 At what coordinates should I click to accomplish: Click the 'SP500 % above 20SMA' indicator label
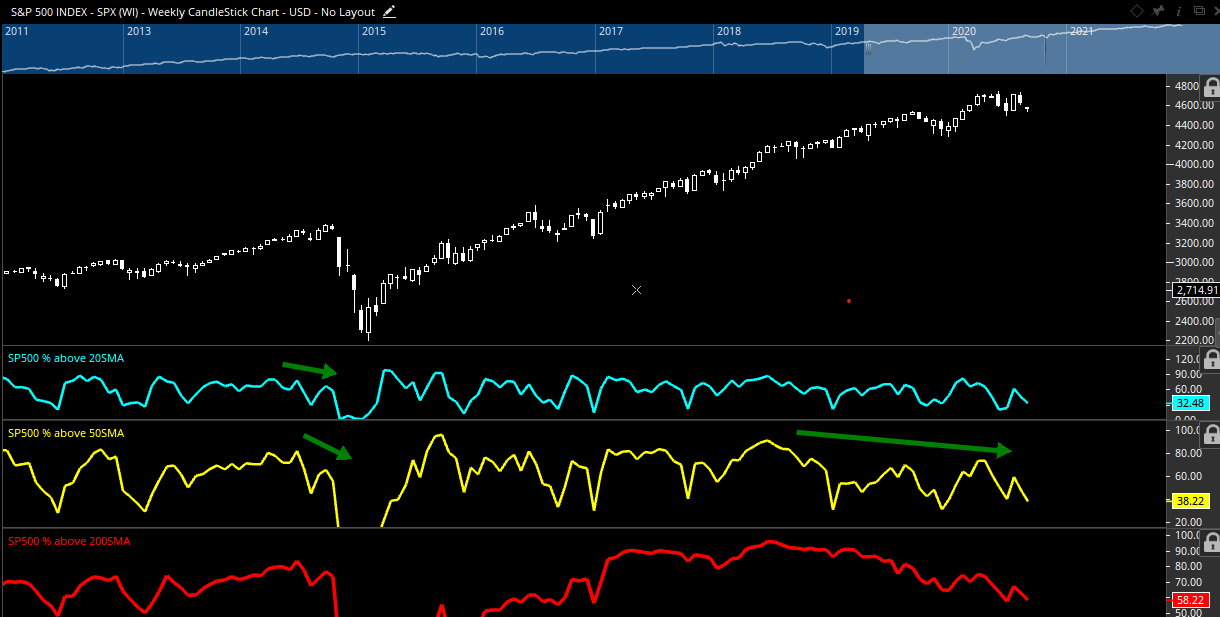point(66,357)
